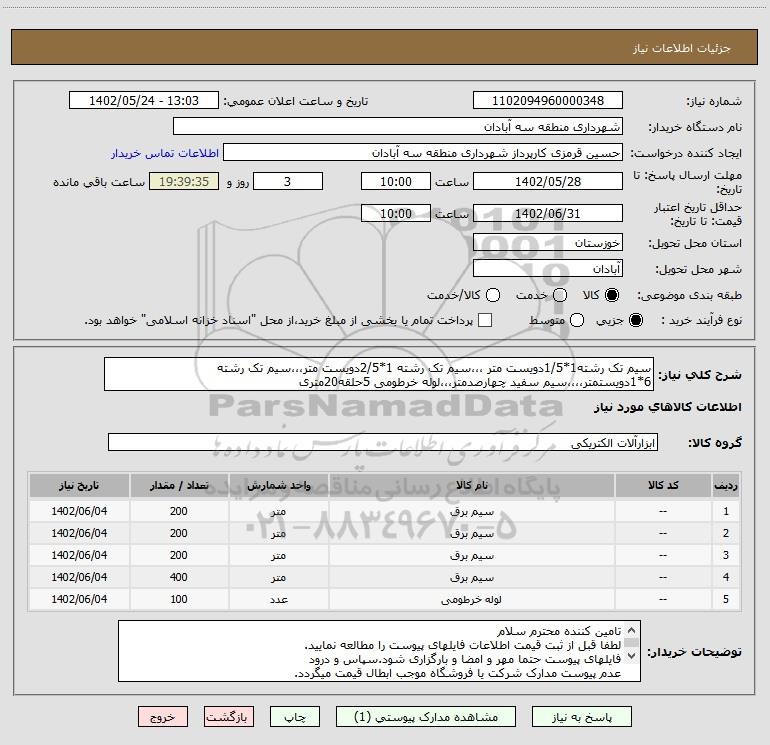This screenshot has width=770, height=745.
Task: Select the 'کالا' radio button
Action: (612, 296)
